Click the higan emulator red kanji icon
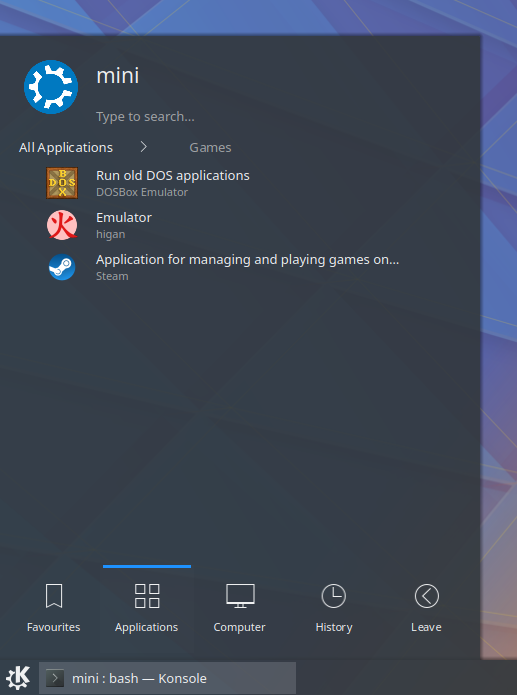This screenshot has height=695, width=517. [62, 225]
